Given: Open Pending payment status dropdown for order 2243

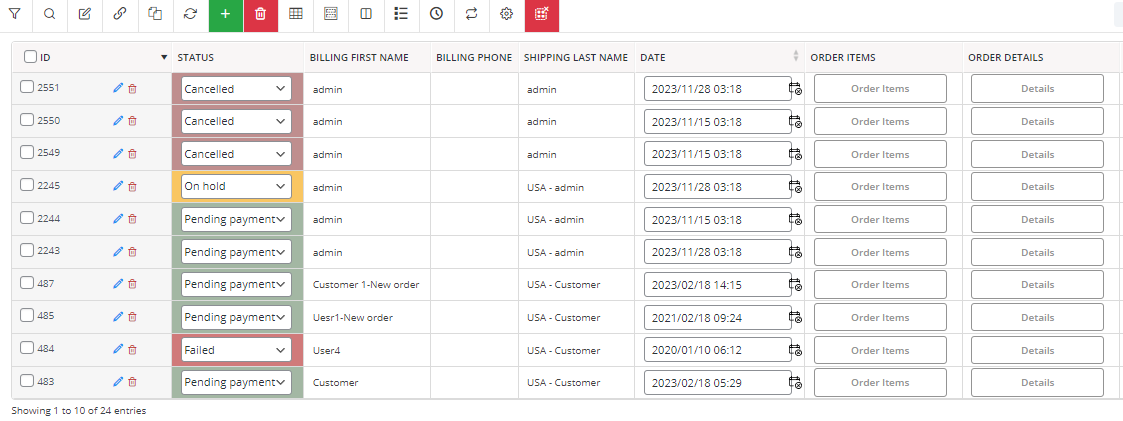Looking at the screenshot, I should click(x=236, y=252).
